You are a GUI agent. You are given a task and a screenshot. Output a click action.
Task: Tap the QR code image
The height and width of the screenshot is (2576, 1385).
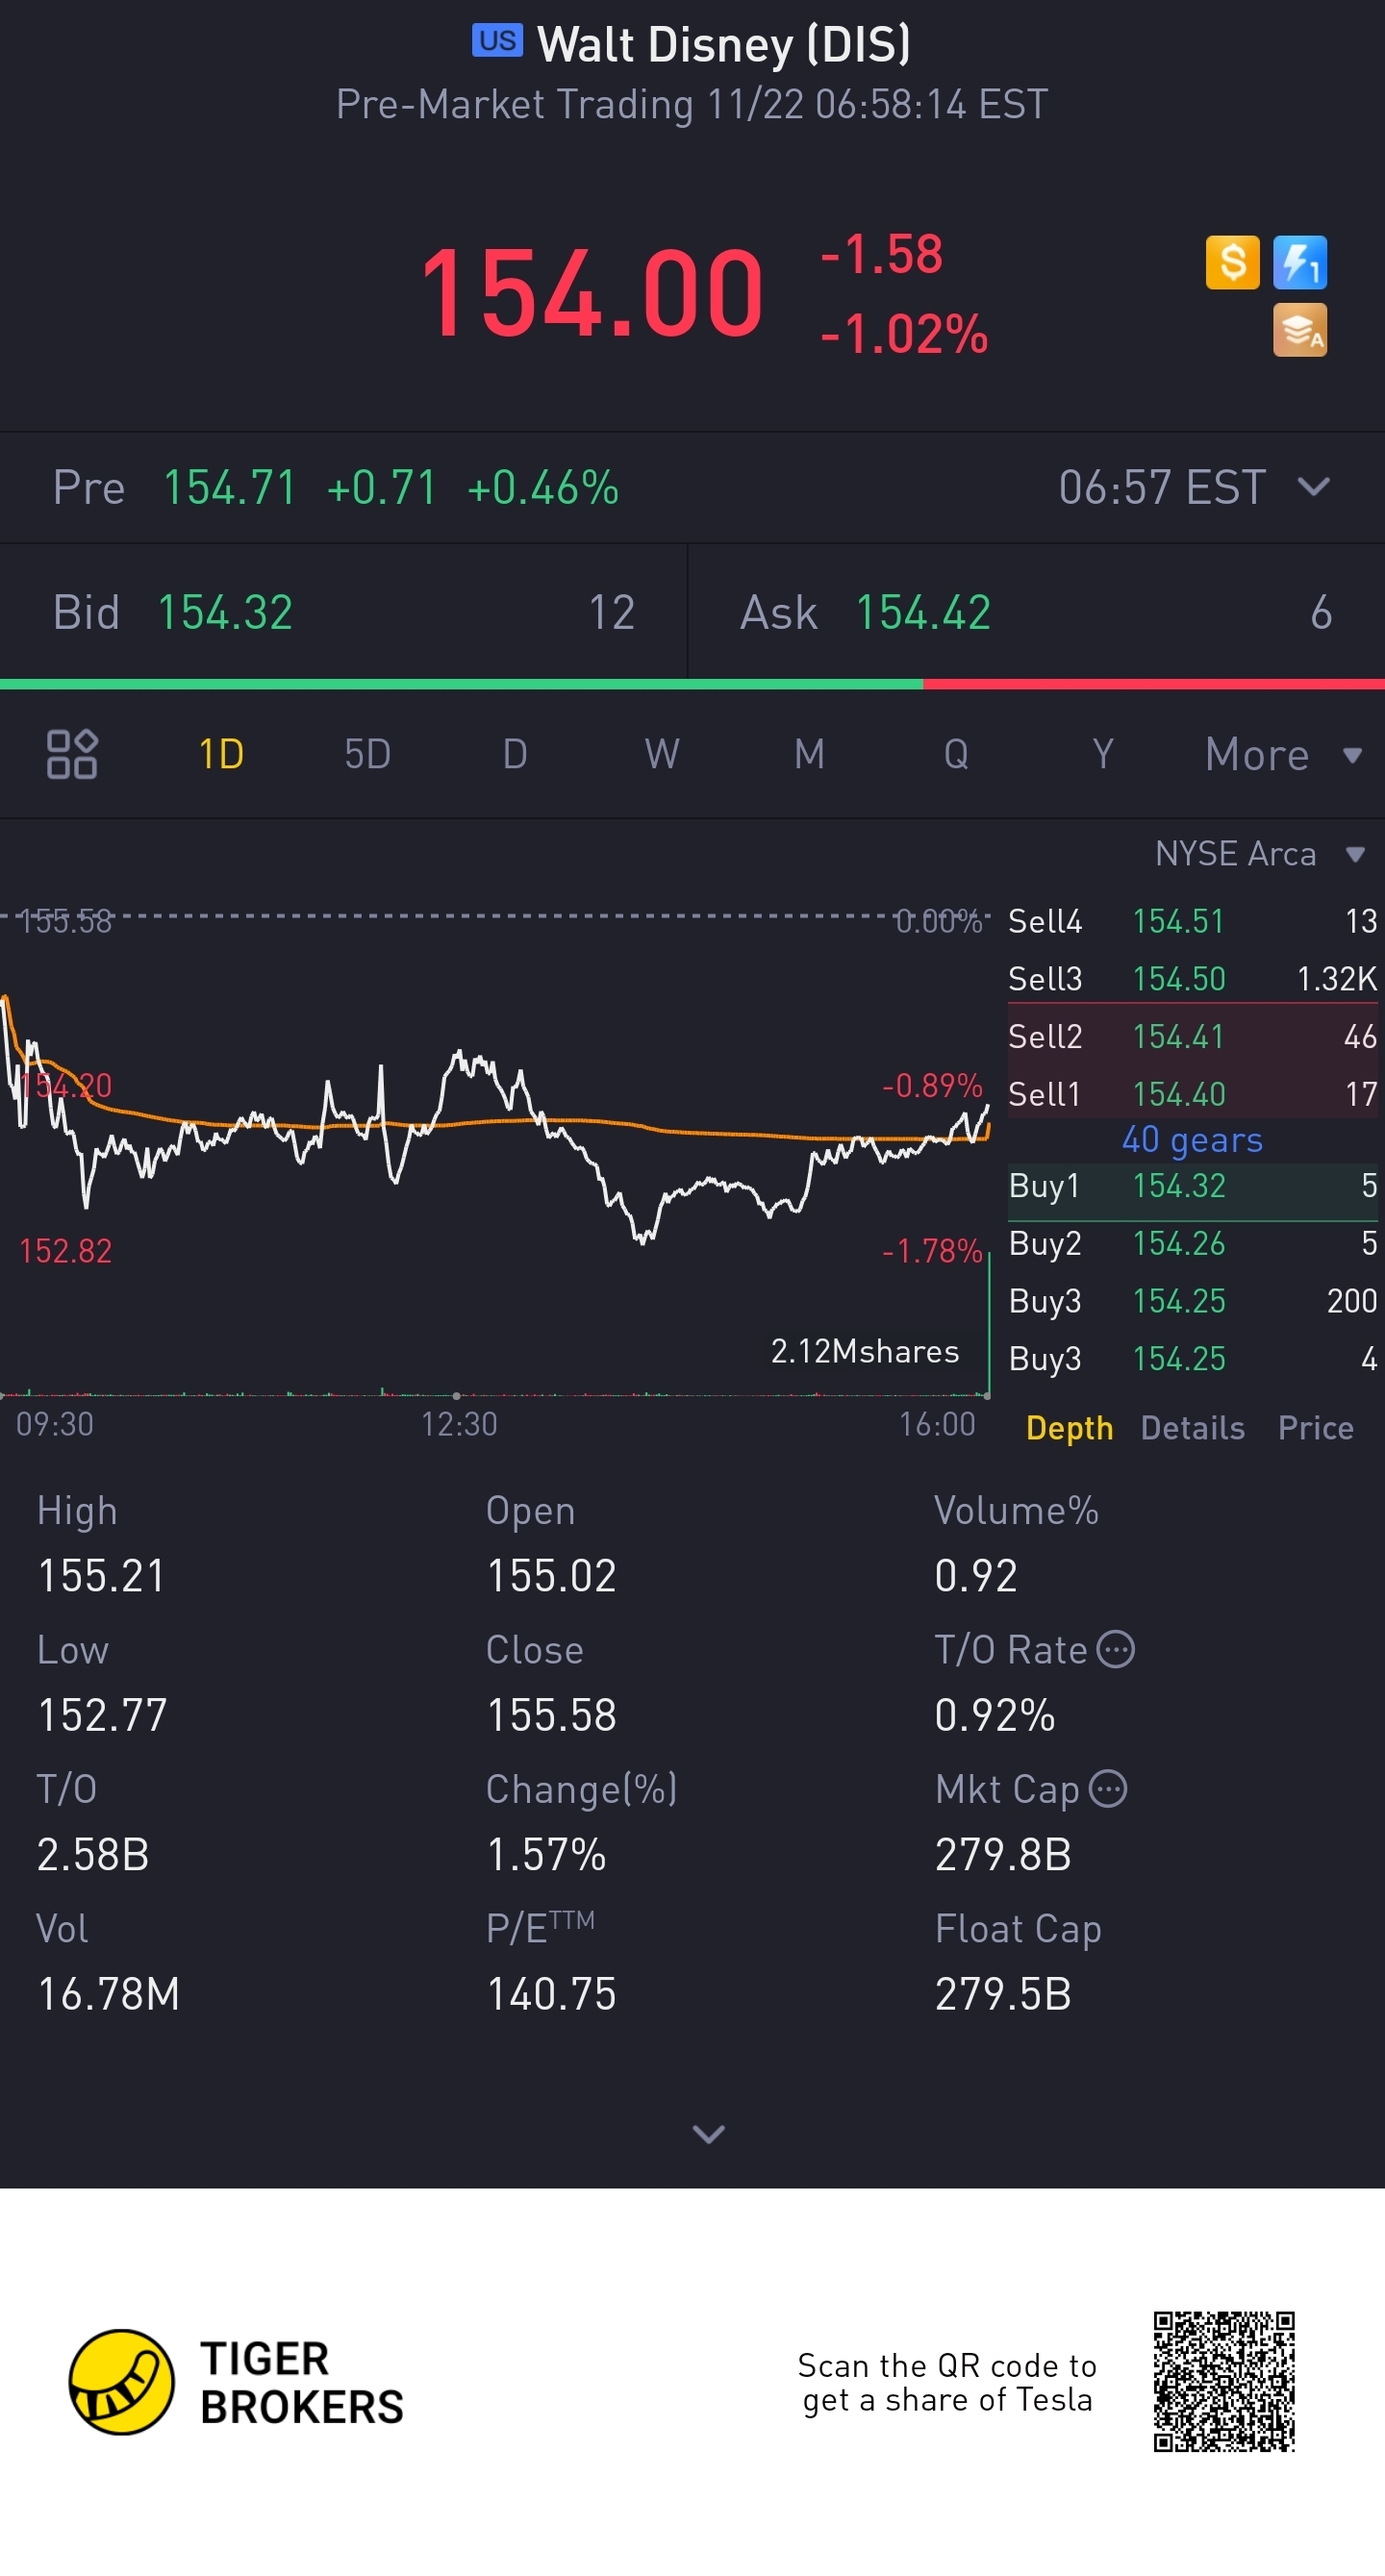tap(1224, 2381)
